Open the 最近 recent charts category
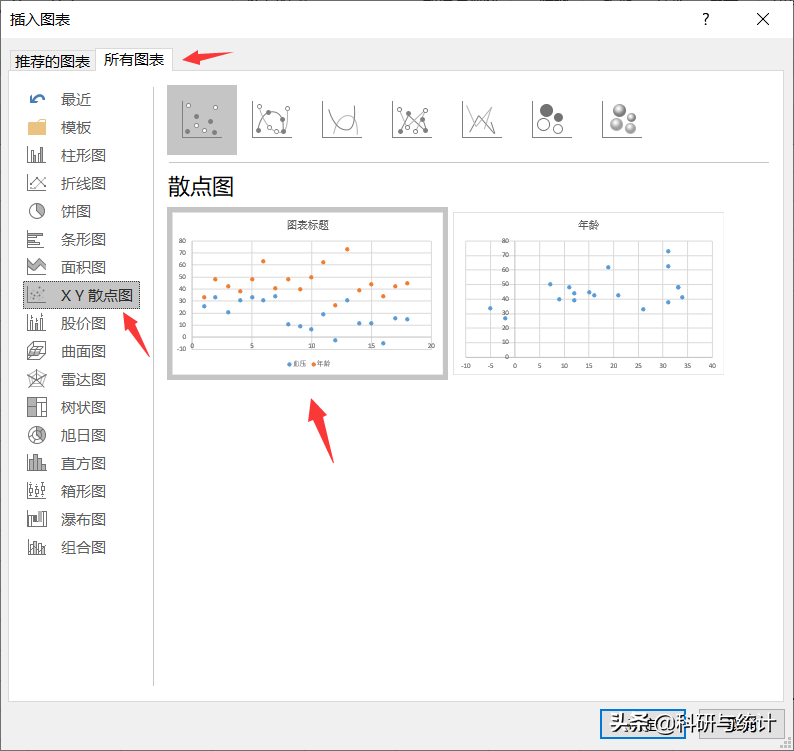This screenshot has width=794, height=751. (x=82, y=99)
